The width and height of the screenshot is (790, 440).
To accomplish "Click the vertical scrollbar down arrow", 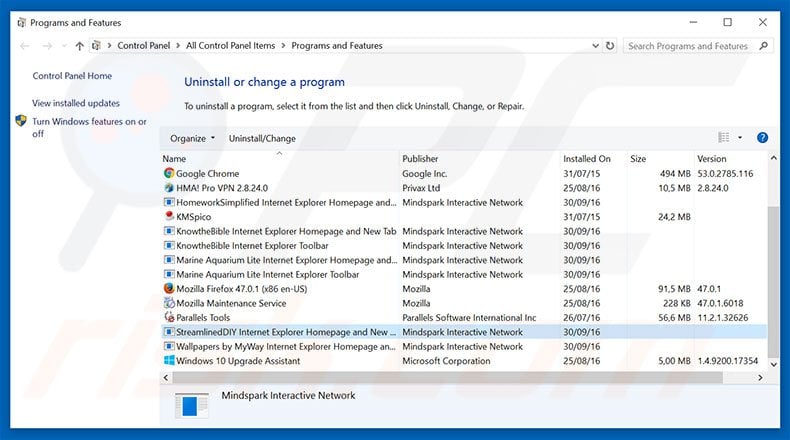I will tap(773, 364).
